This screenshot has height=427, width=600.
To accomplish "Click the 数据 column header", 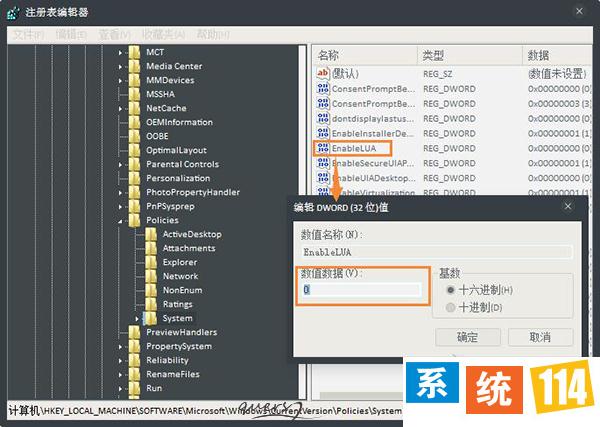I will pyautogui.click(x=557, y=55).
